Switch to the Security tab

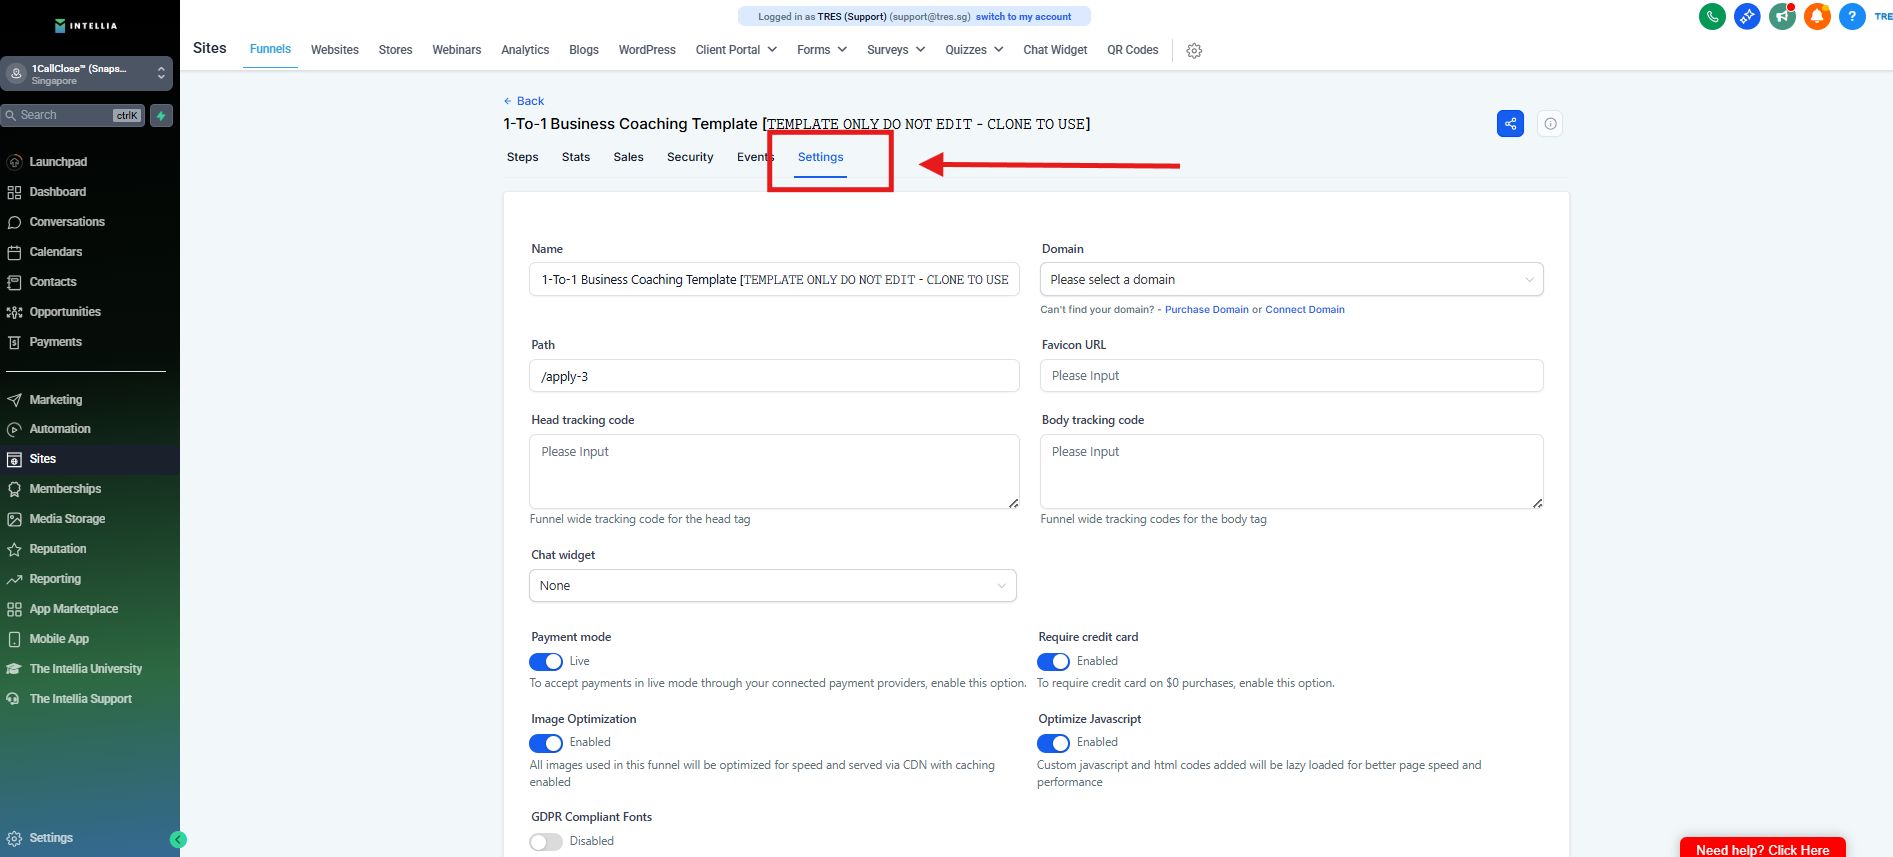690,158
